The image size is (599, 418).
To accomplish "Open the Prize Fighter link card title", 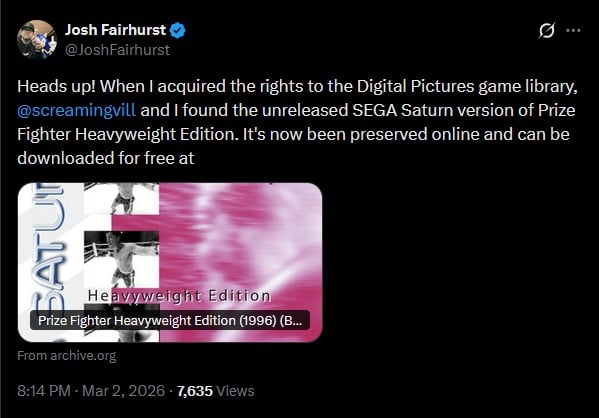I will click(x=170, y=321).
